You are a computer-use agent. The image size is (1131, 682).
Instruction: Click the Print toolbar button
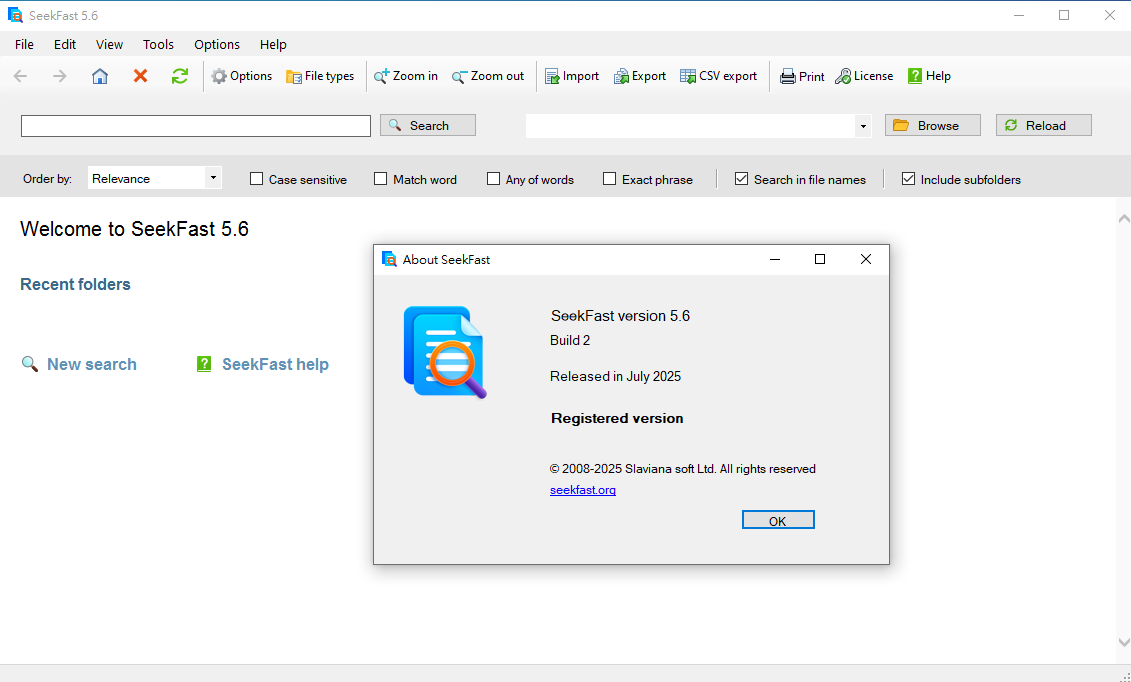[801, 76]
